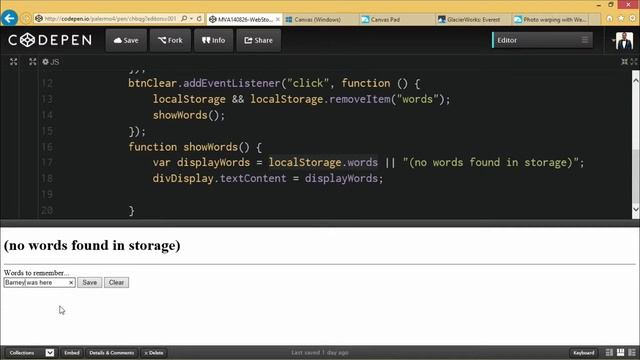The image size is (640, 360).
Task: Open the JS settings gear
Action: [45, 62]
